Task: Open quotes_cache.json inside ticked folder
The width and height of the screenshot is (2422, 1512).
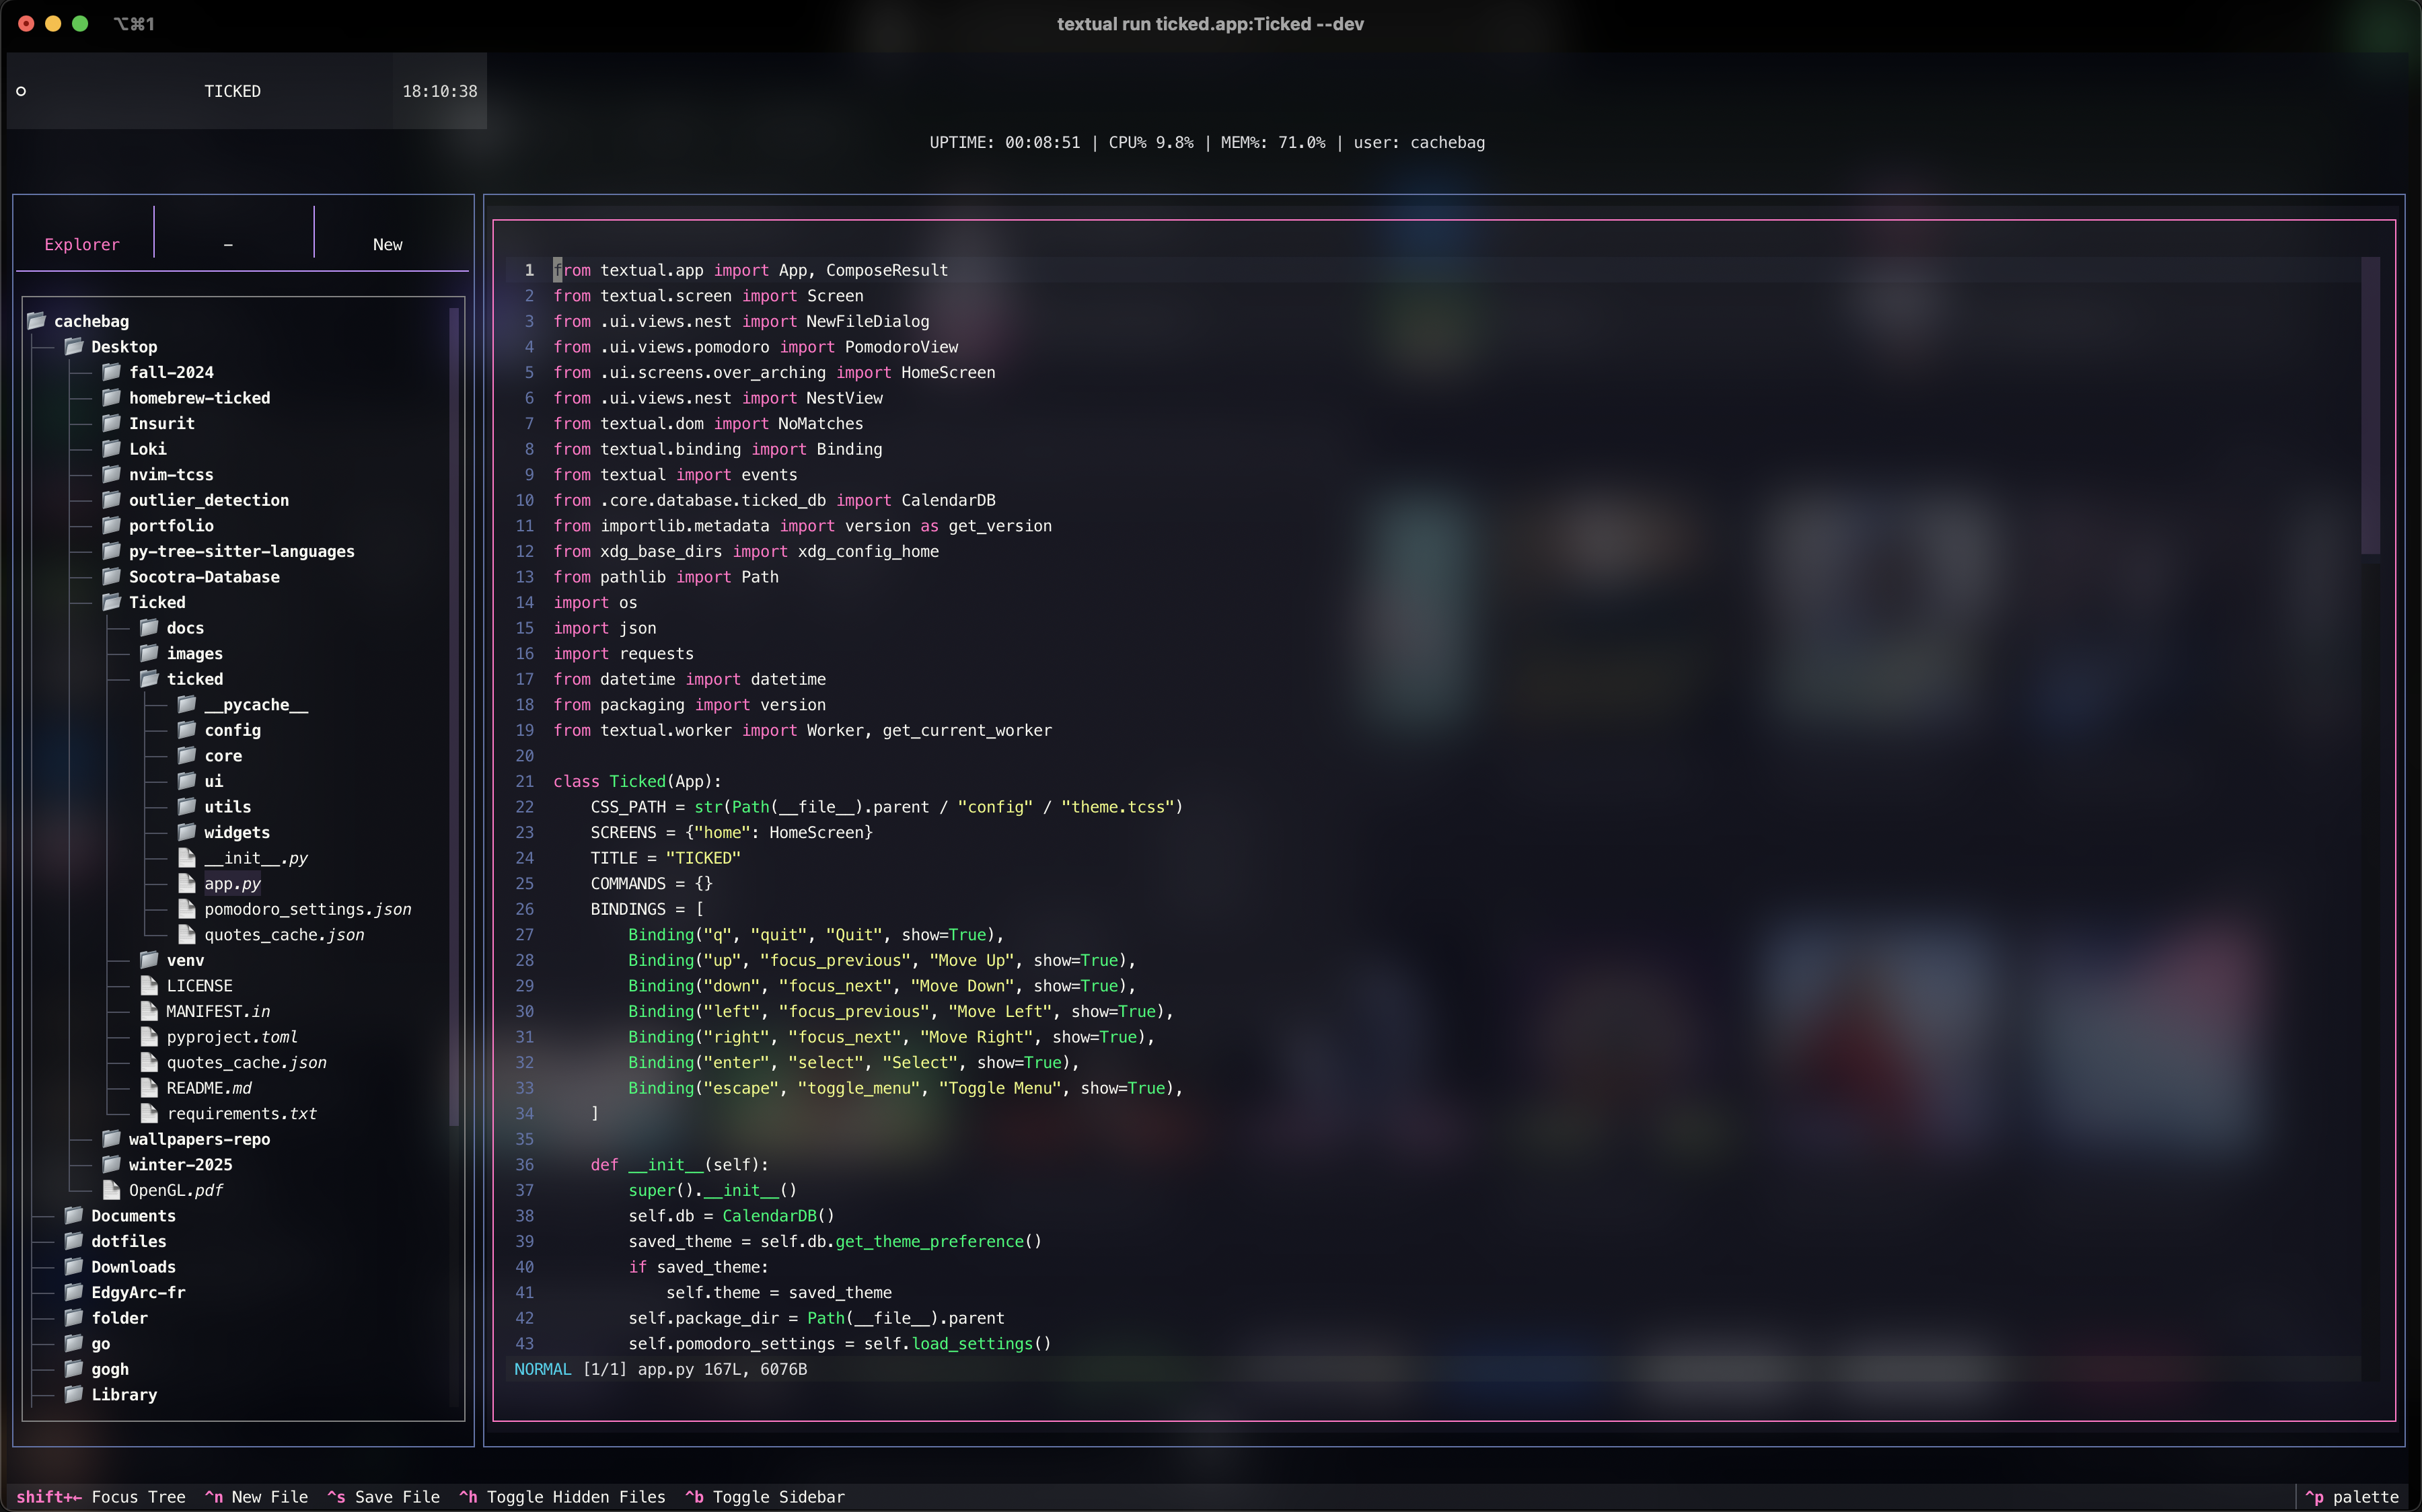Action: tap(284, 935)
